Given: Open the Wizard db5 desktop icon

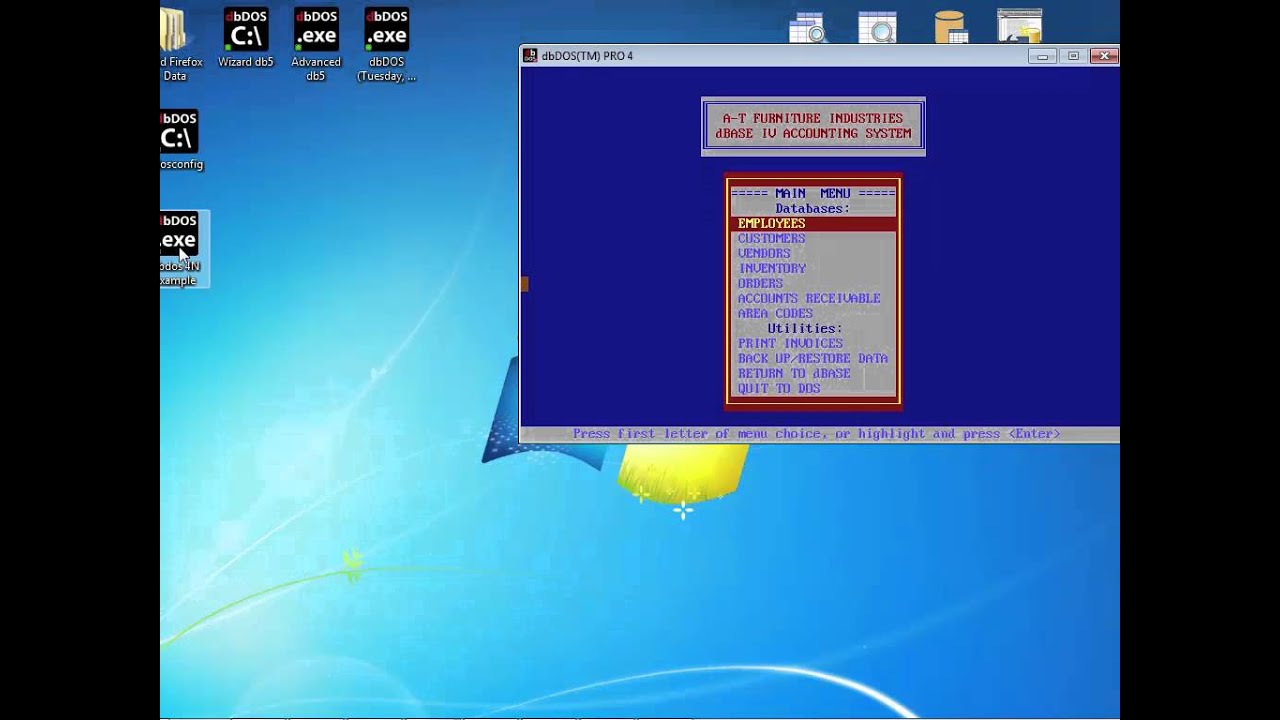Looking at the screenshot, I should click(246, 38).
